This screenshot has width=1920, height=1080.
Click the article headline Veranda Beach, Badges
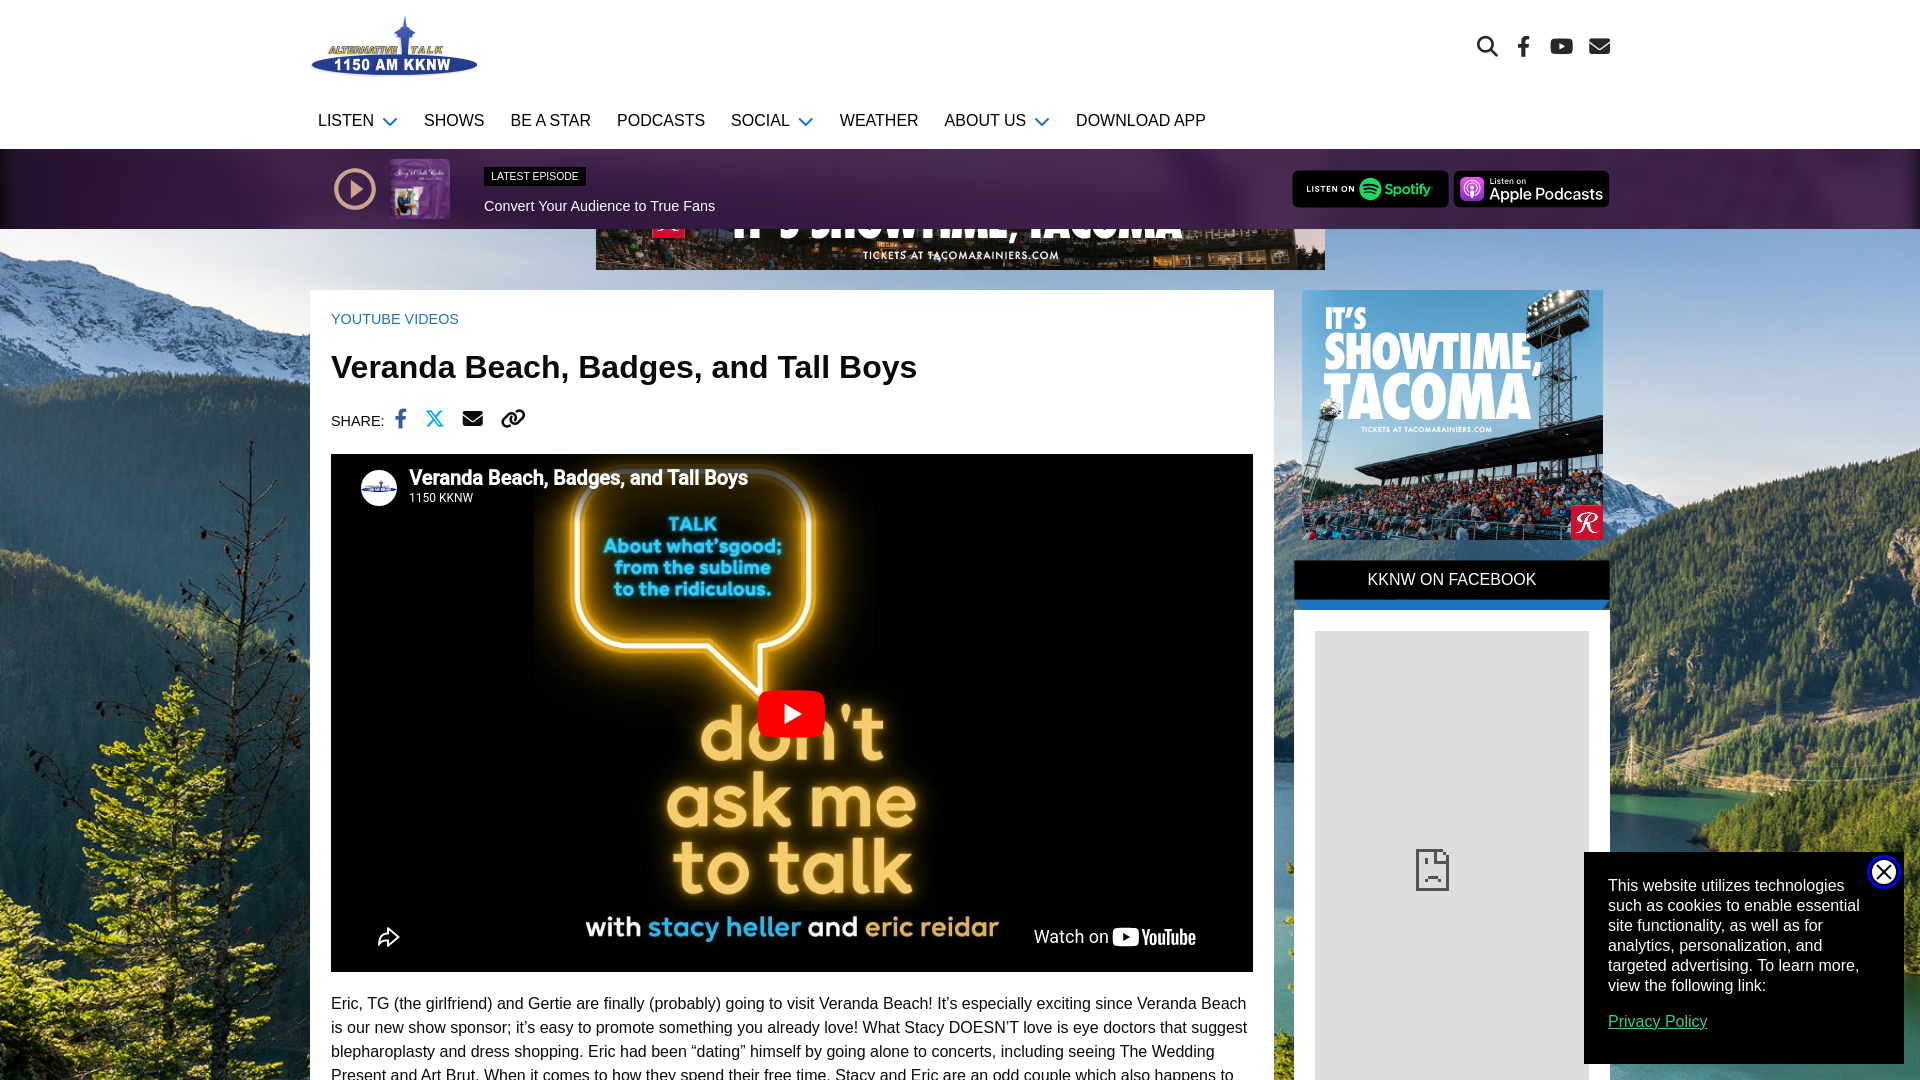pyautogui.click(x=624, y=367)
